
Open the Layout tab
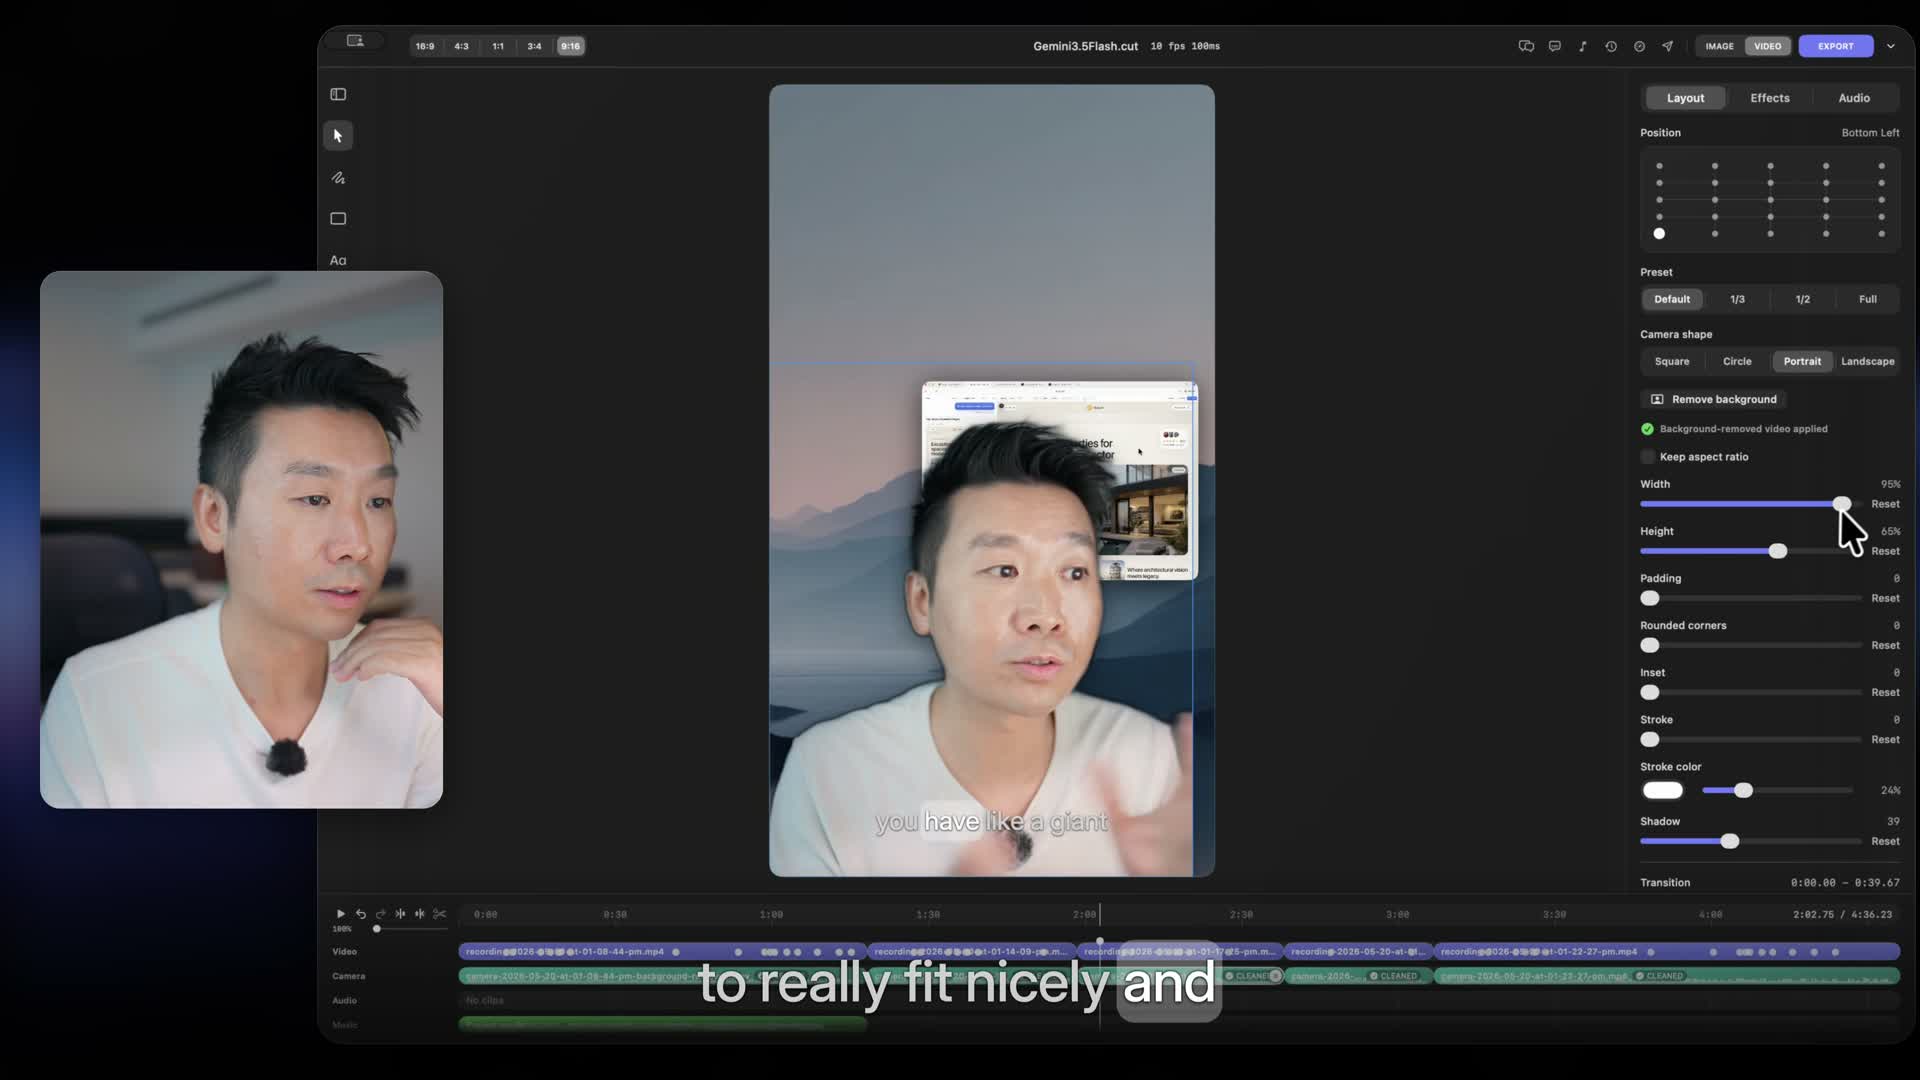click(x=1685, y=98)
